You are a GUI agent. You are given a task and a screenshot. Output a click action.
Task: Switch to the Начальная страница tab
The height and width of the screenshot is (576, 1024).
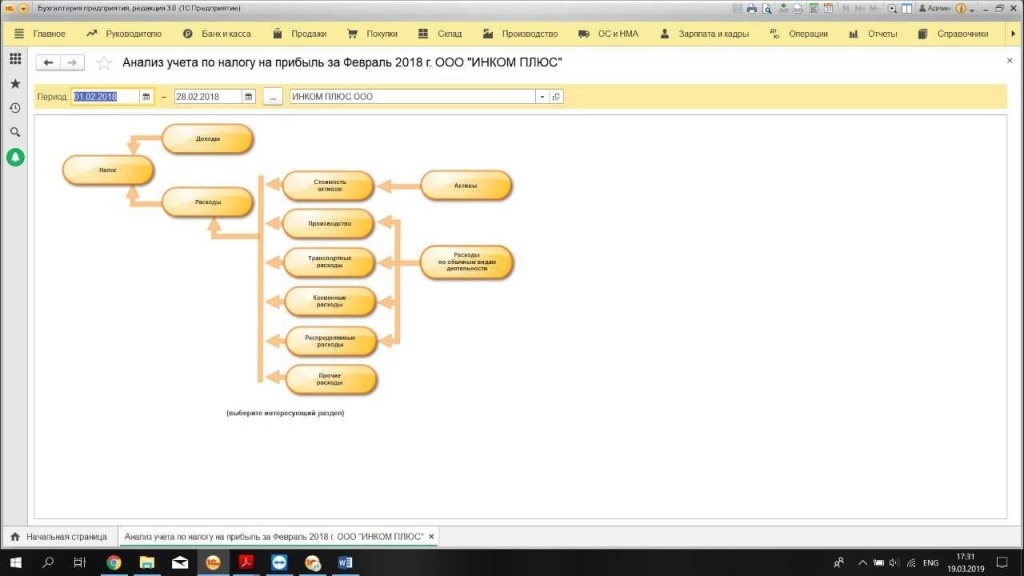(x=59, y=537)
